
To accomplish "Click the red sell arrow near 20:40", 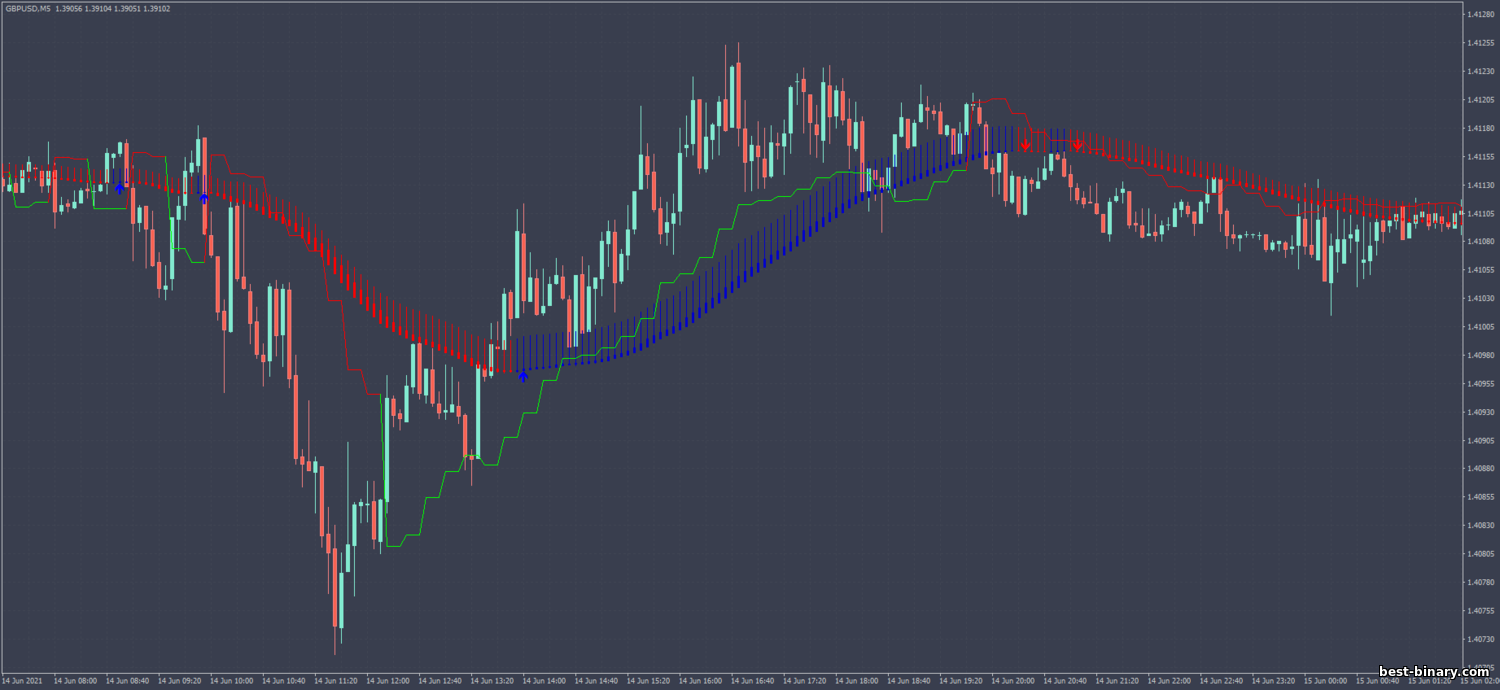I will tap(1078, 145).
